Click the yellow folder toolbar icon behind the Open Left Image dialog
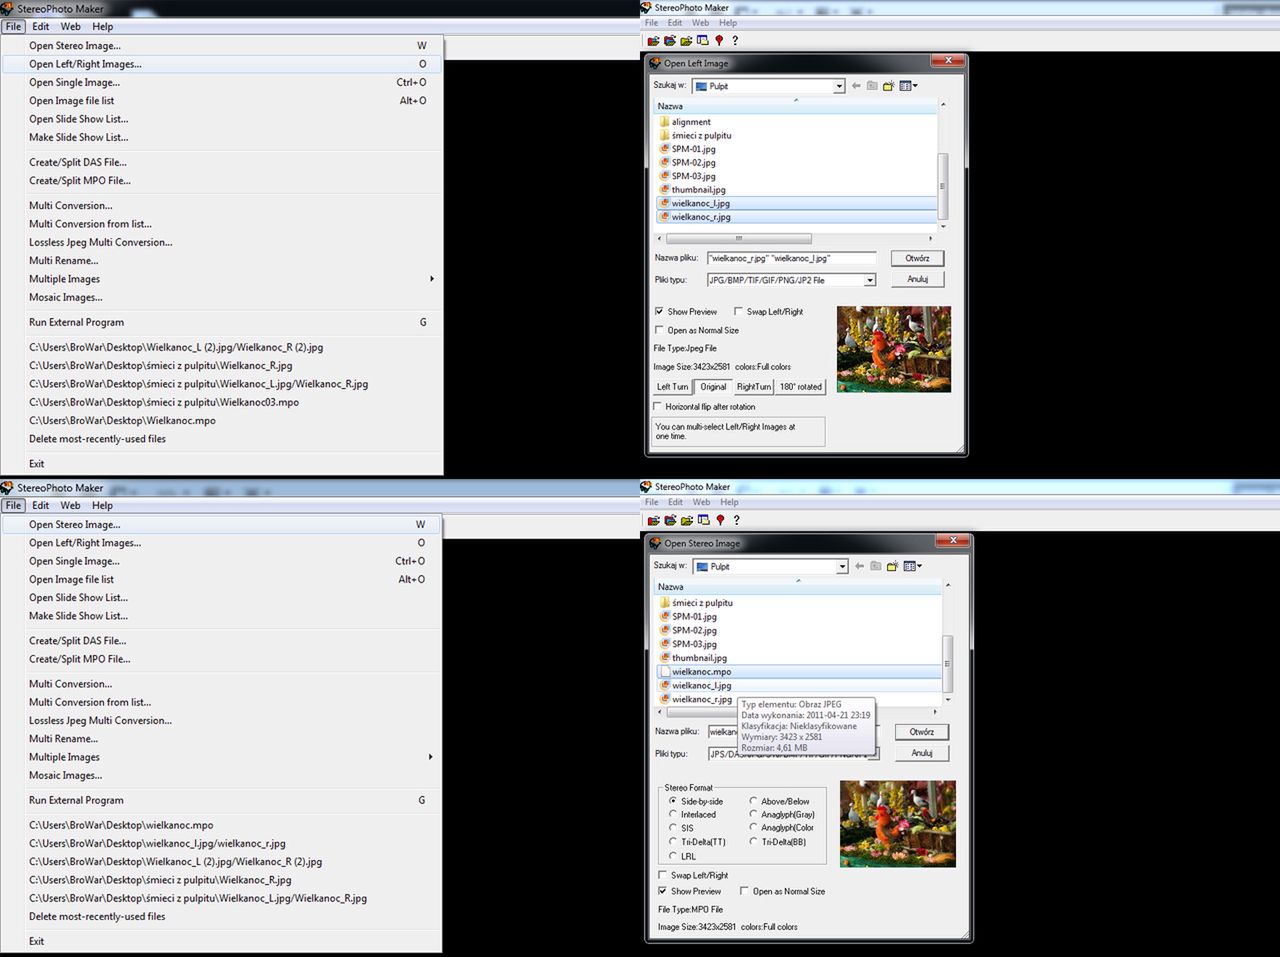Viewport: 1280px width, 957px height. pos(686,41)
